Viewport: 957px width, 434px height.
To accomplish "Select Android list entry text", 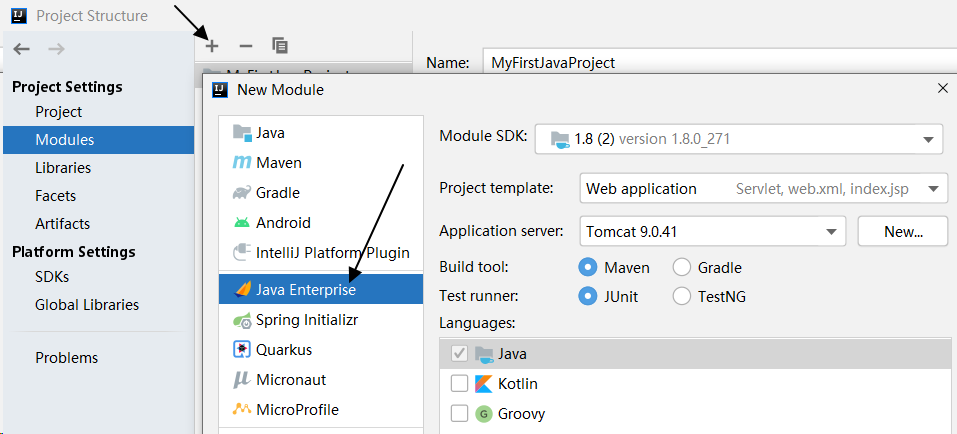I will coord(283,223).
